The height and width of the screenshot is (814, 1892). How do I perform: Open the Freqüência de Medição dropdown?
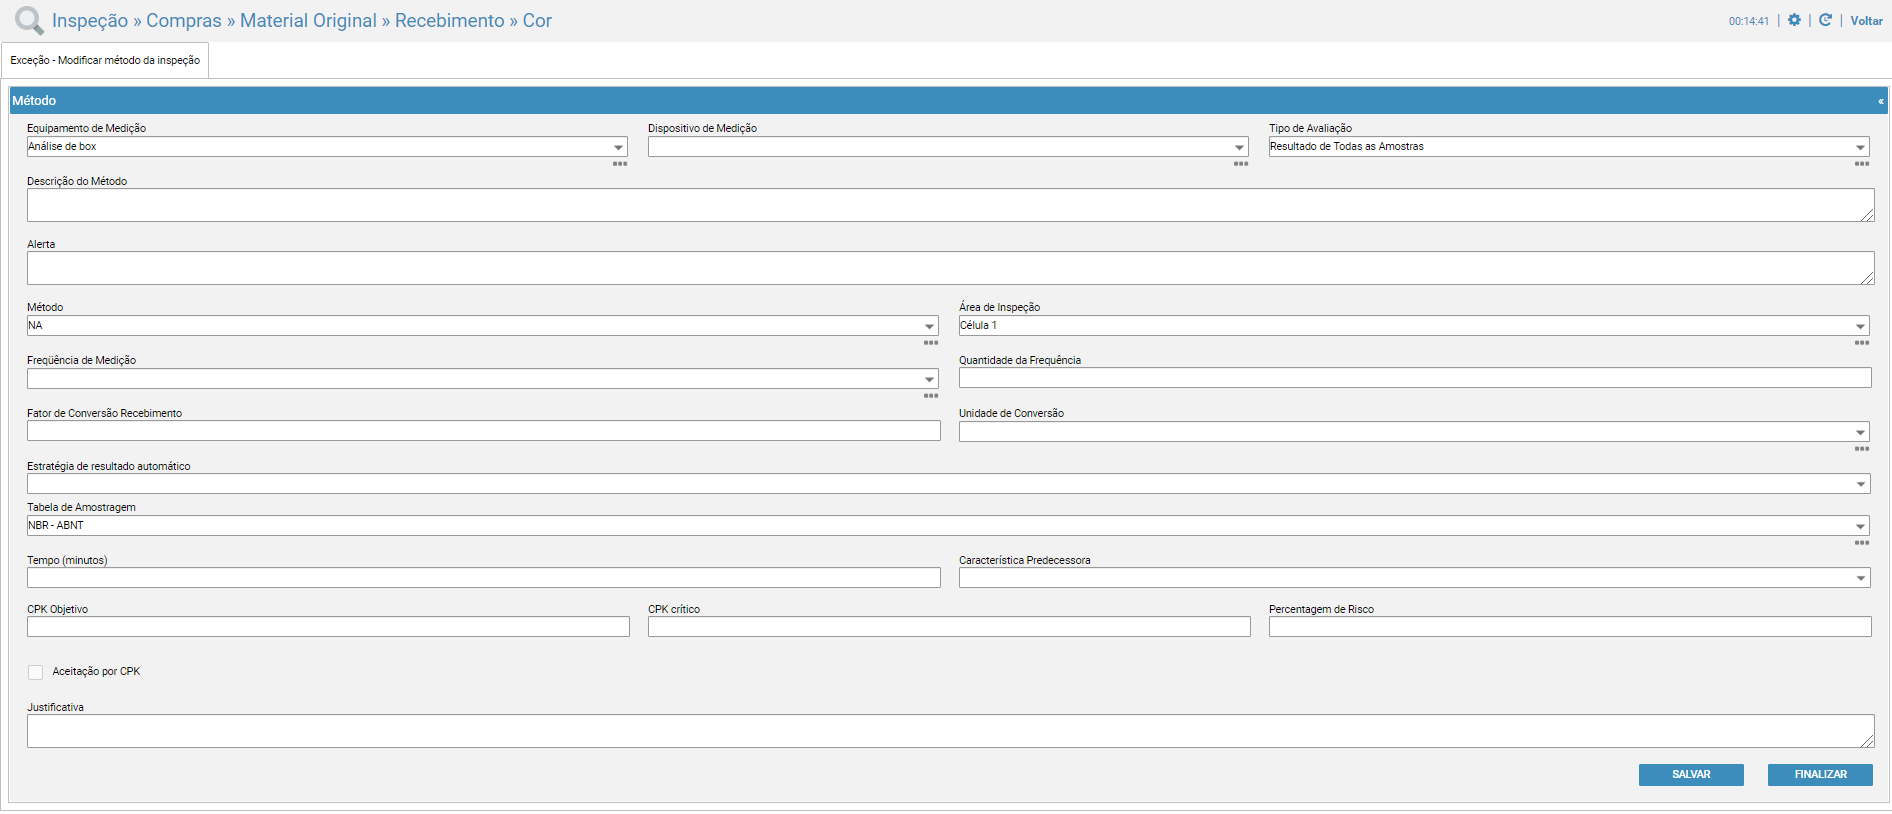[x=483, y=379]
